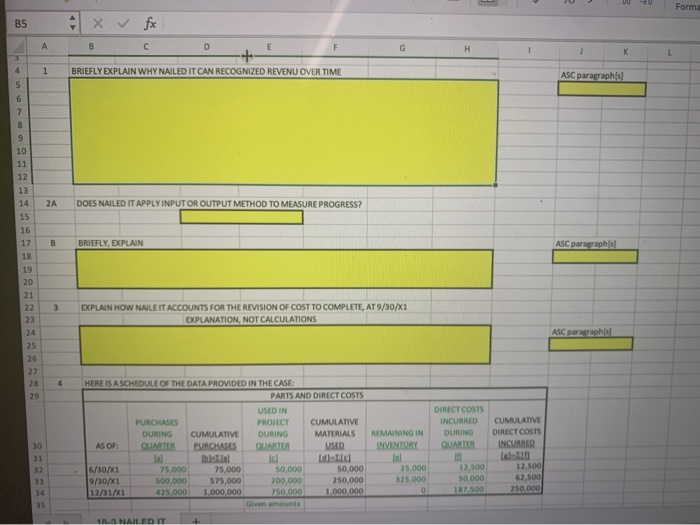Image resolution: width=700 pixels, height=525 pixels.
Task: Click 'EXPLAIN HOW NAILE IT ACCOUNTS FOR THE REVISION' cell
Action: (x=244, y=307)
